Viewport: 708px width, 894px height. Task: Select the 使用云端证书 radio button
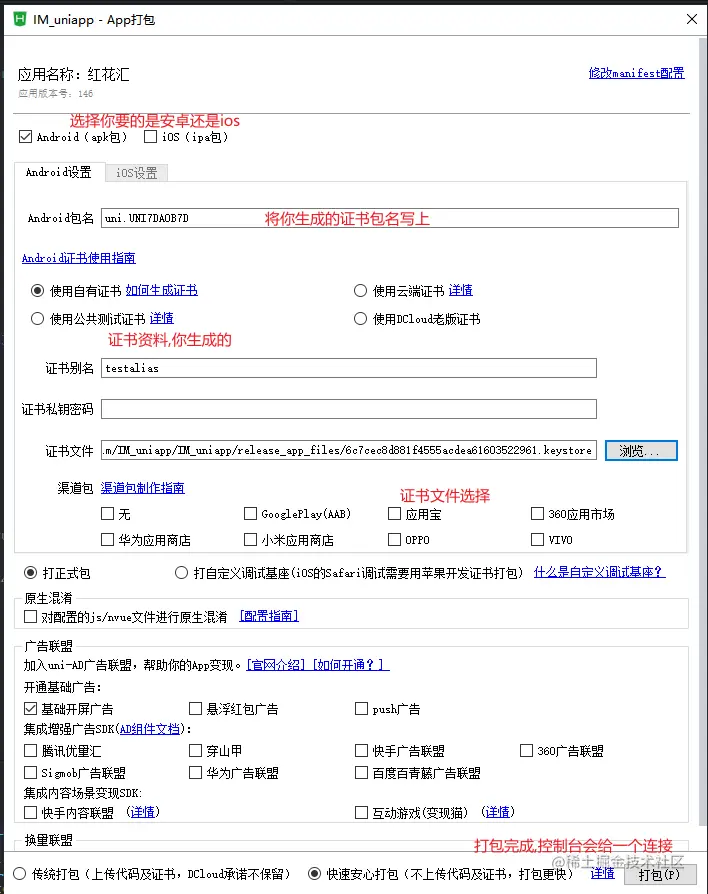pyautogui.click(x=360, y=291)
